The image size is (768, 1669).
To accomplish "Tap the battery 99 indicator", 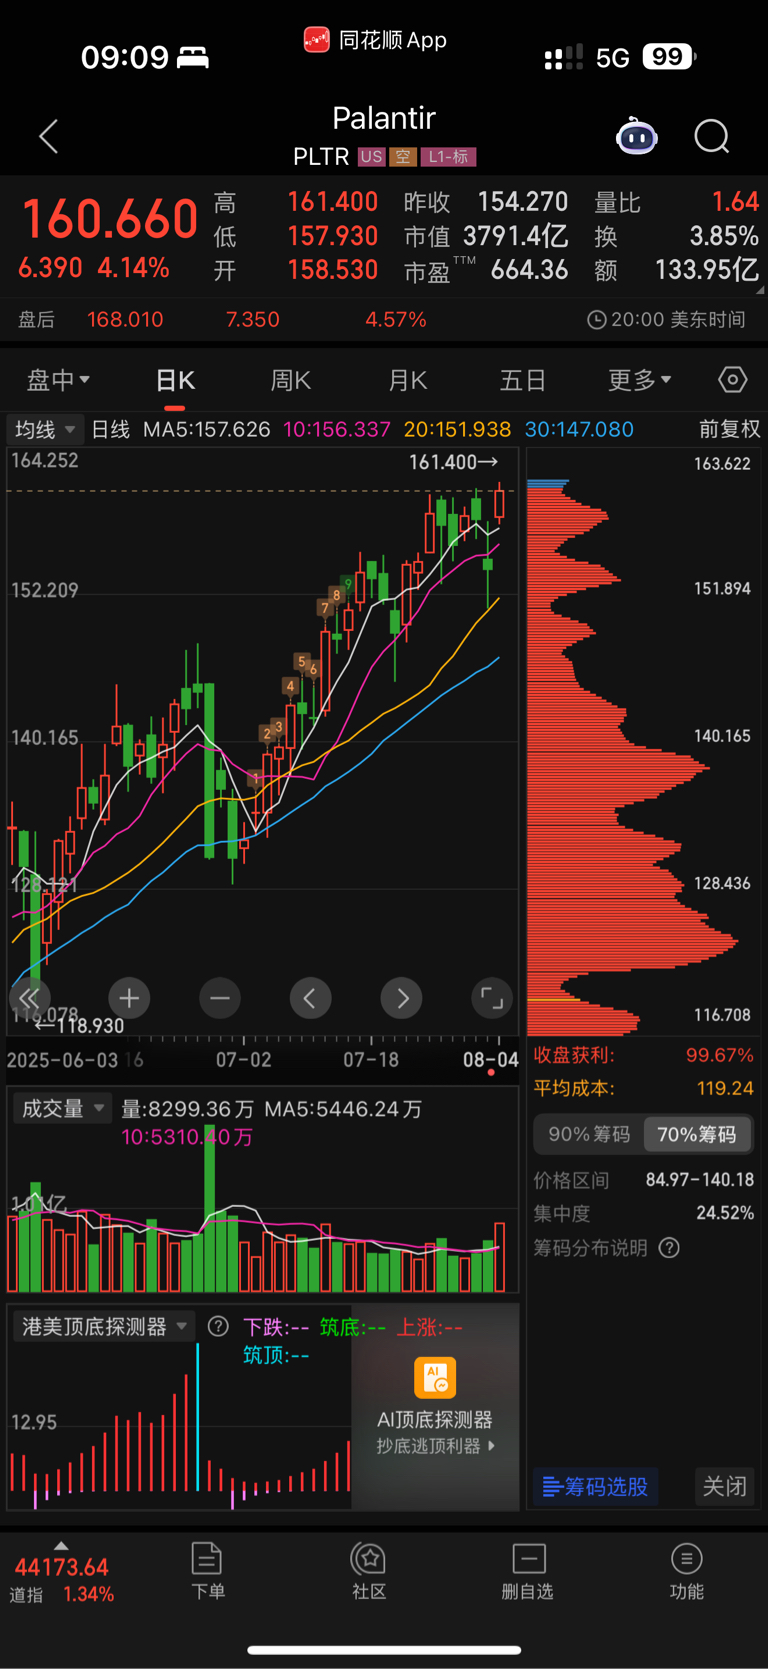I will 669,57.
